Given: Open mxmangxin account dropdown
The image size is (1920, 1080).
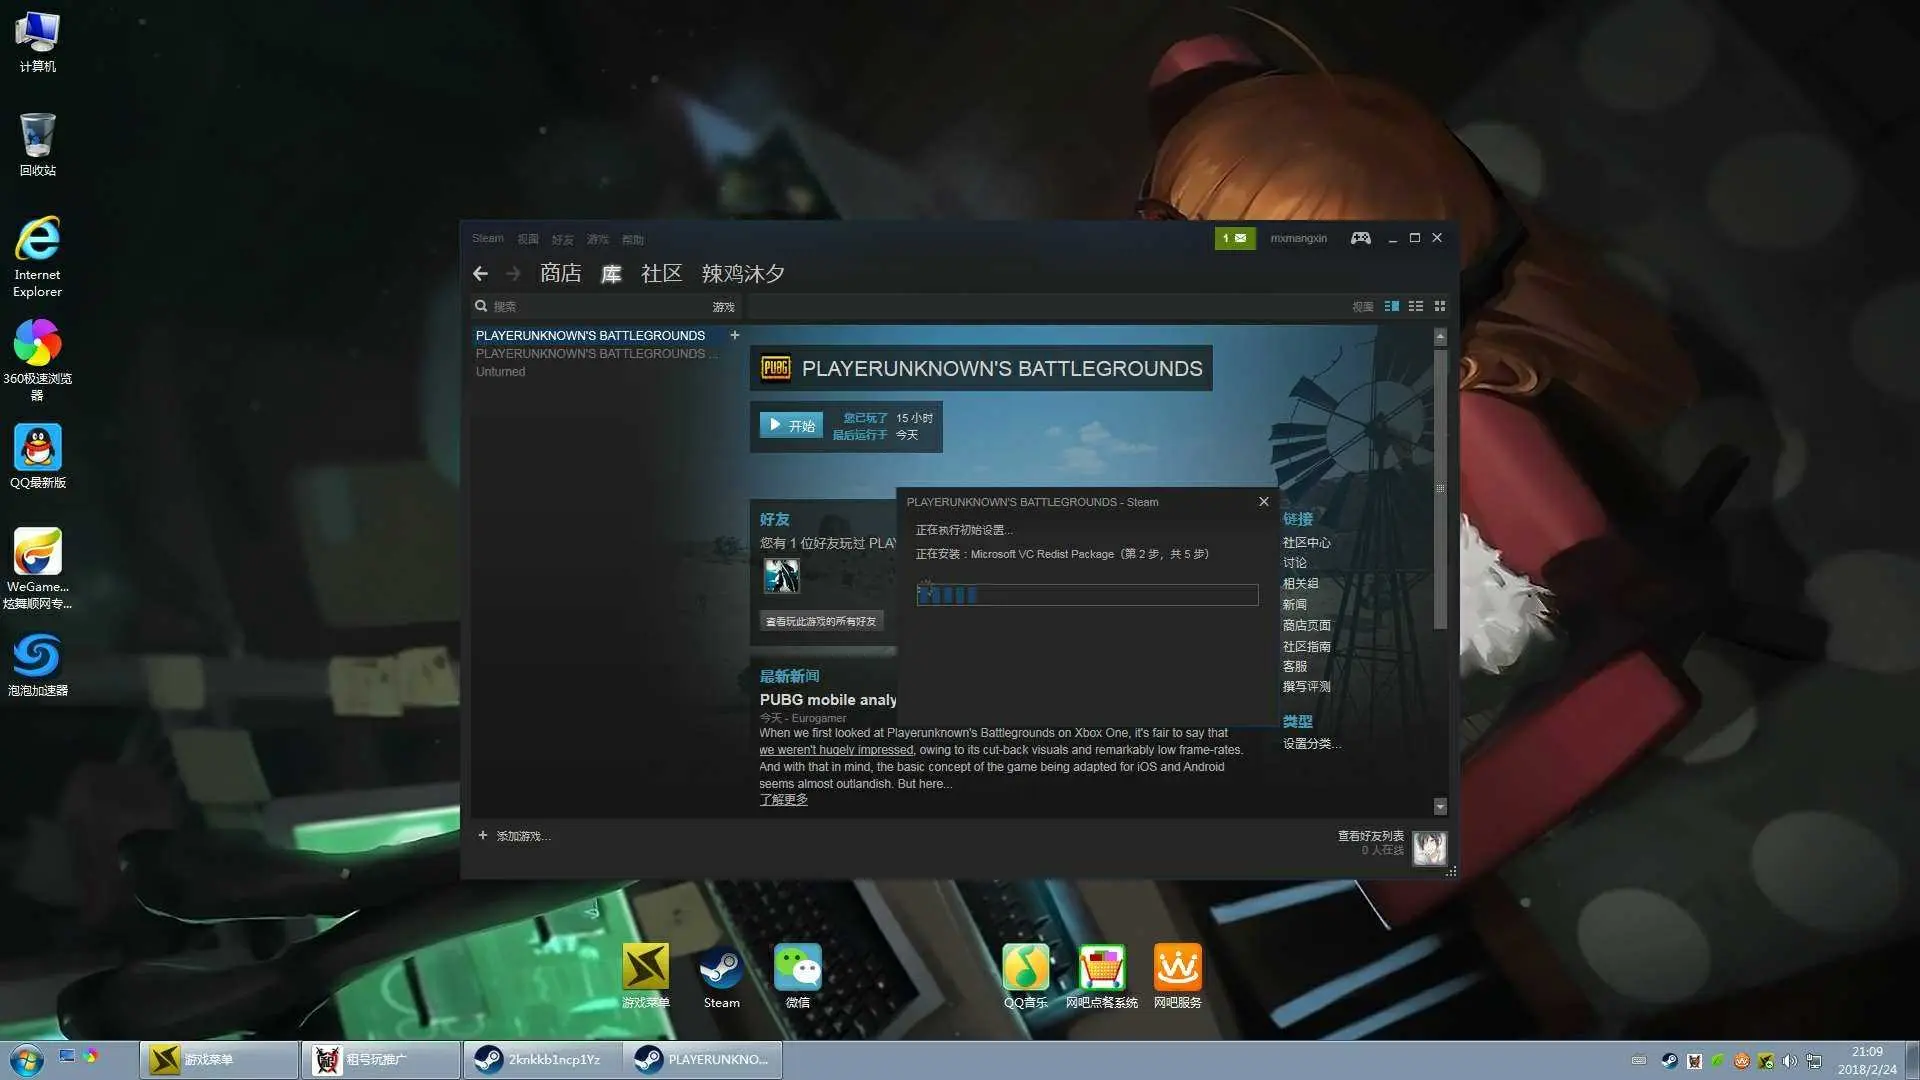Looking at the screenshot, I should (x=1298, y=238).
